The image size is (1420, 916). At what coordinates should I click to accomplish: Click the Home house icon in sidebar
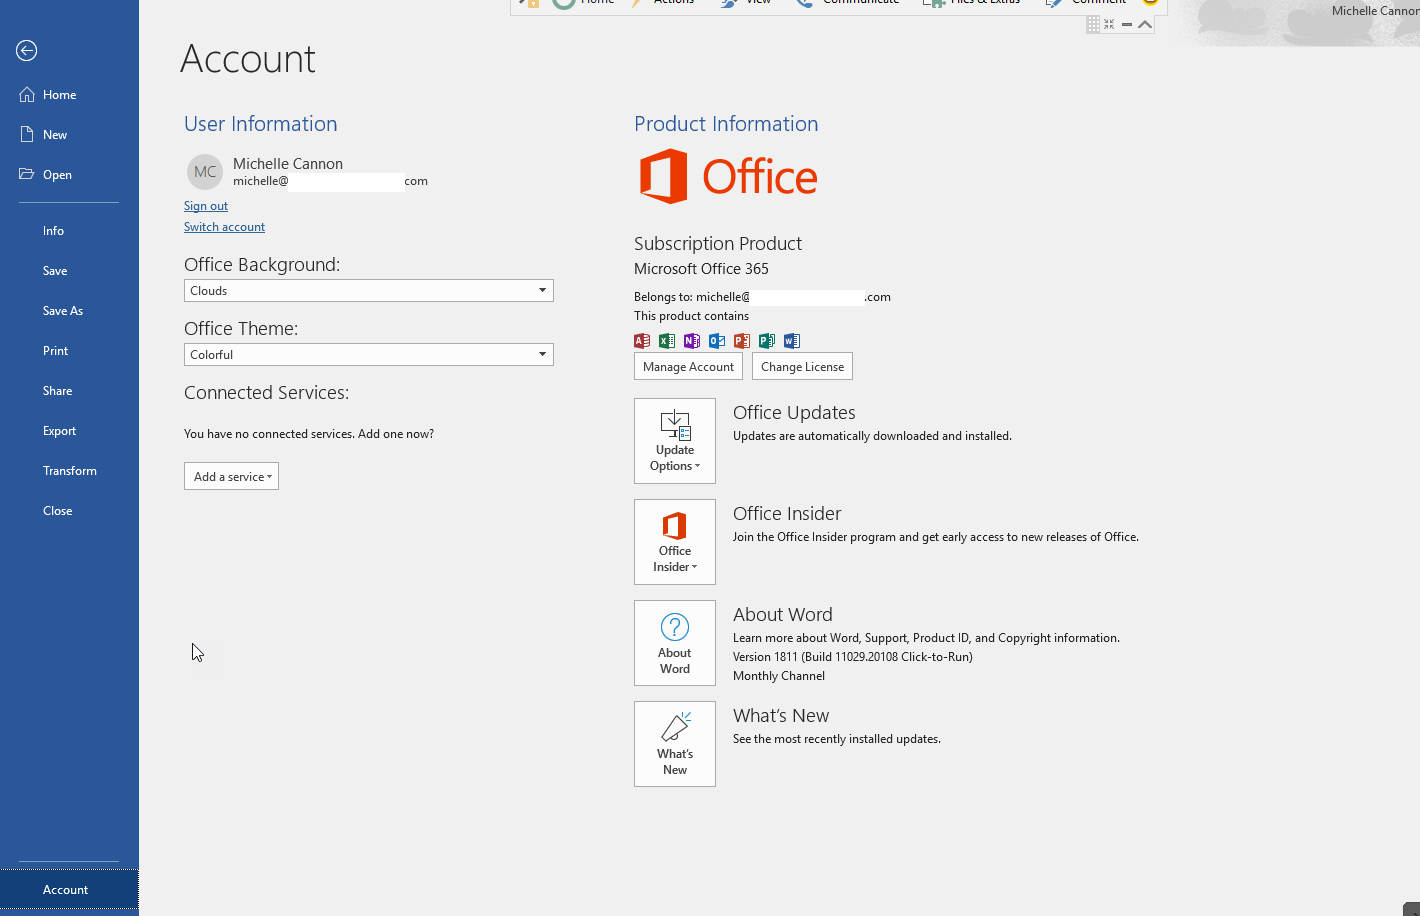27,95
